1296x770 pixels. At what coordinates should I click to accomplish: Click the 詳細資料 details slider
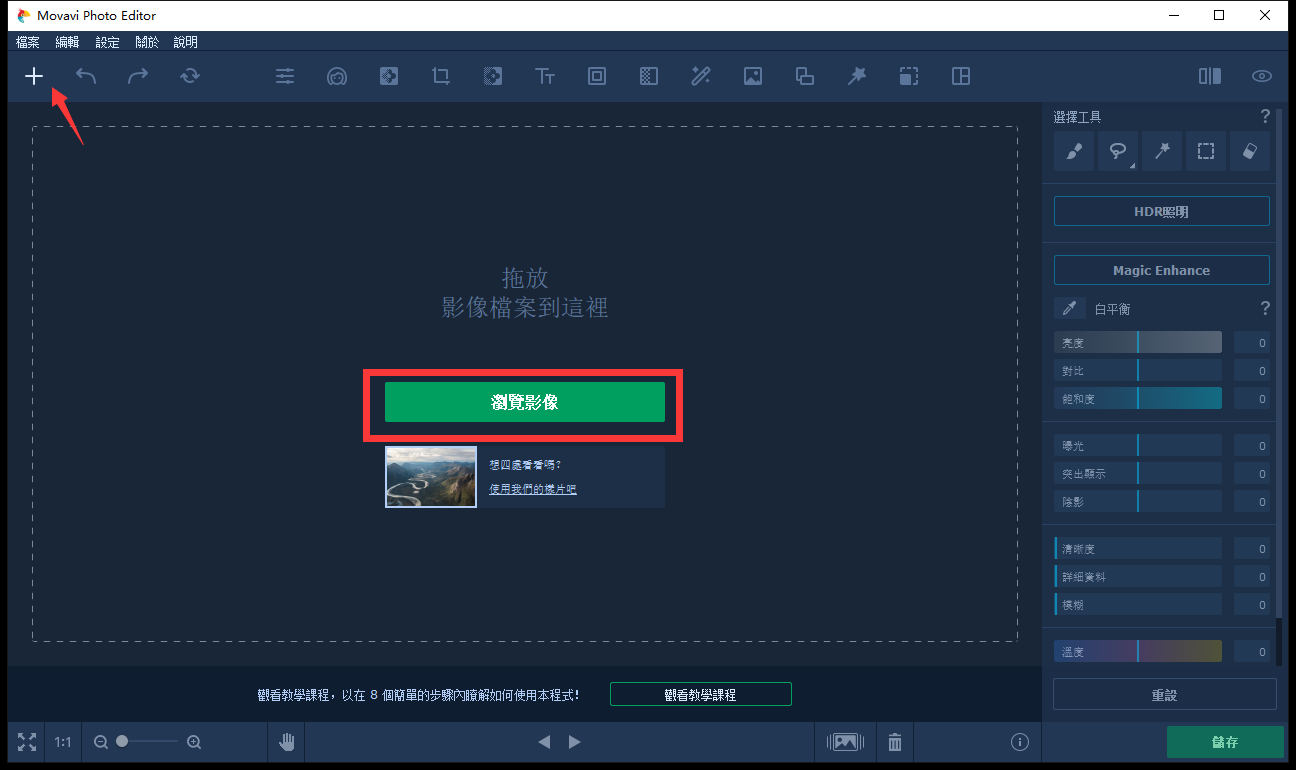(x=1138, y=577)
